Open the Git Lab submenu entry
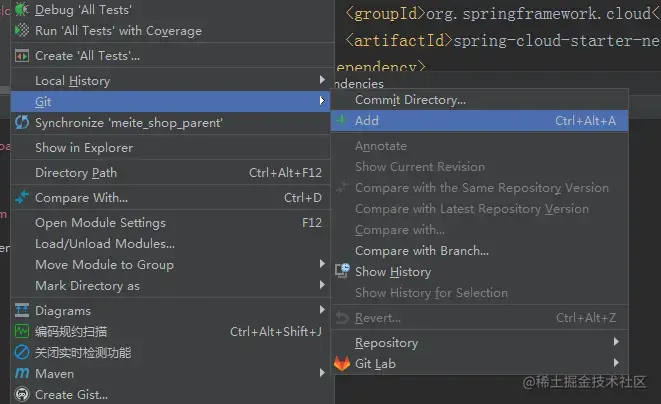Viewport: 661px width, 404px height. [x=480, y=364]
